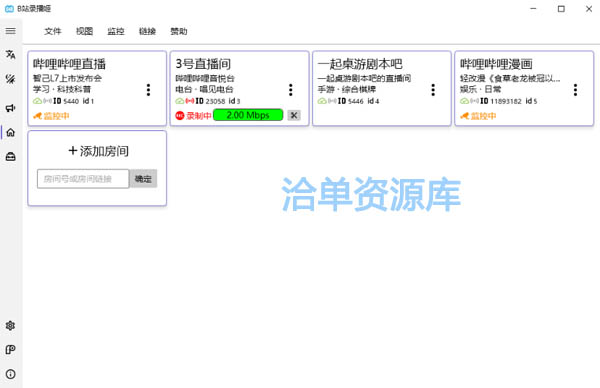The image size is (600, 388).
Task: Click the 学习 · 科技科普 category text
Action: click(62, 90)
